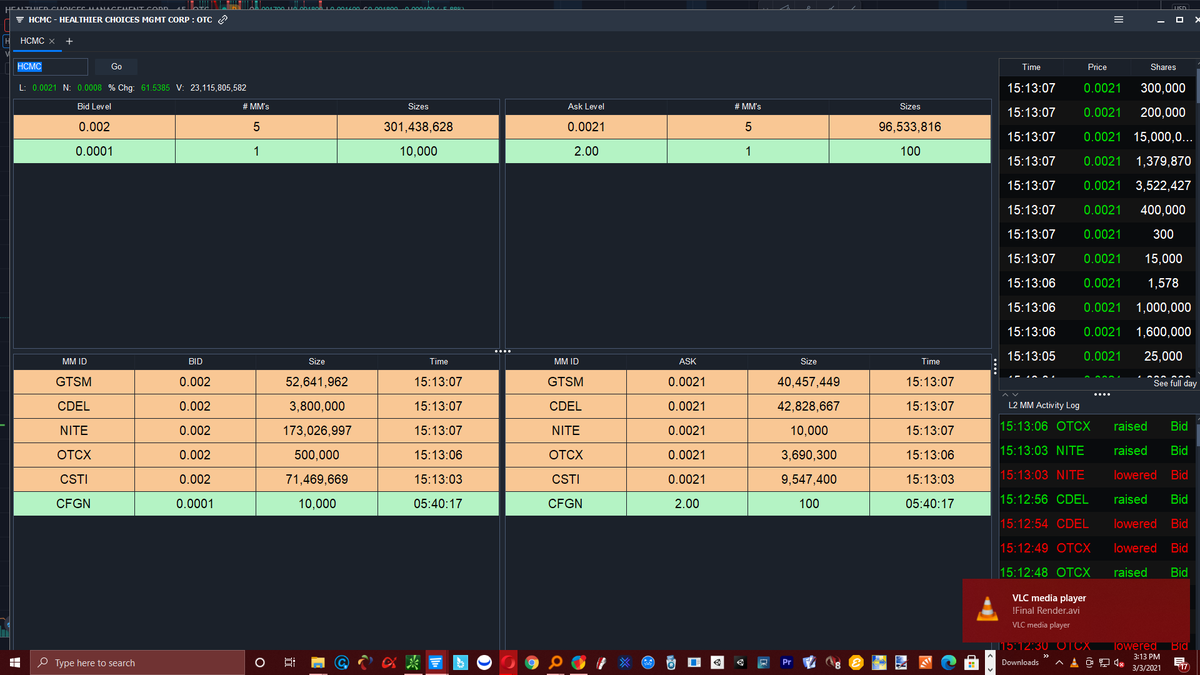Click the 23,115,805,582 volume value
Screen dimensions: 1200x675
point(218,88)
